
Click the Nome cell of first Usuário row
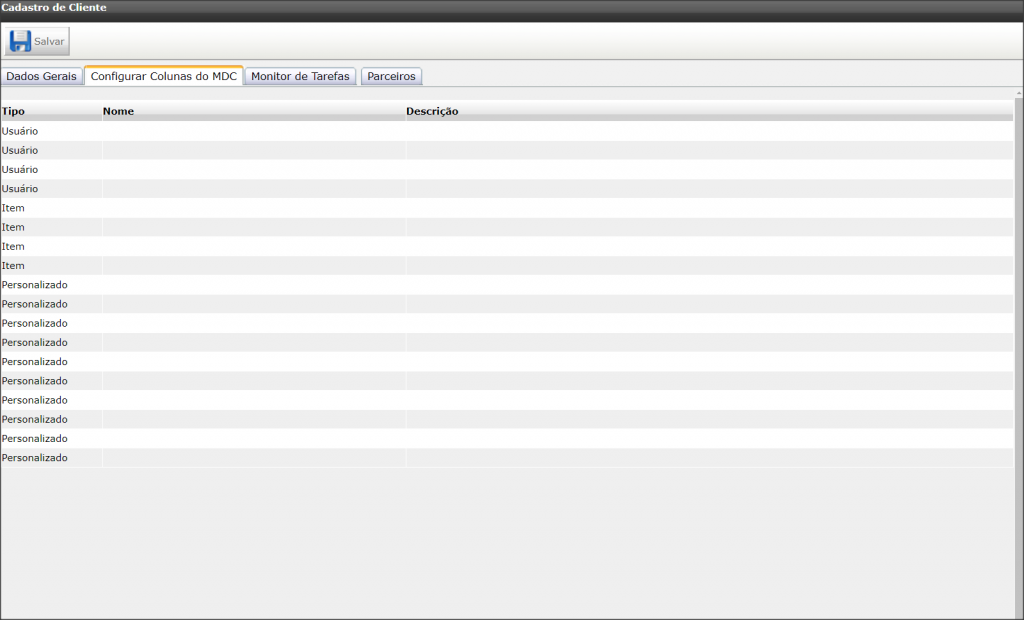[x=253, y=131]
